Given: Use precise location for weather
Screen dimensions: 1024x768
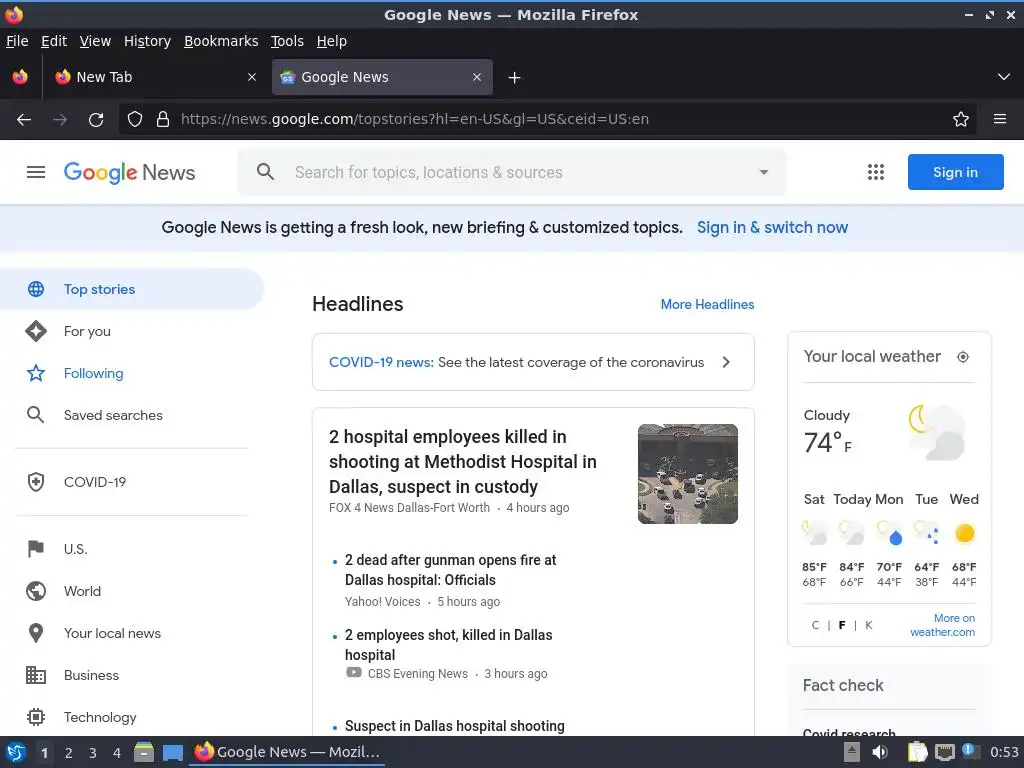Looking at the screenshot, I should coord(963,357).
